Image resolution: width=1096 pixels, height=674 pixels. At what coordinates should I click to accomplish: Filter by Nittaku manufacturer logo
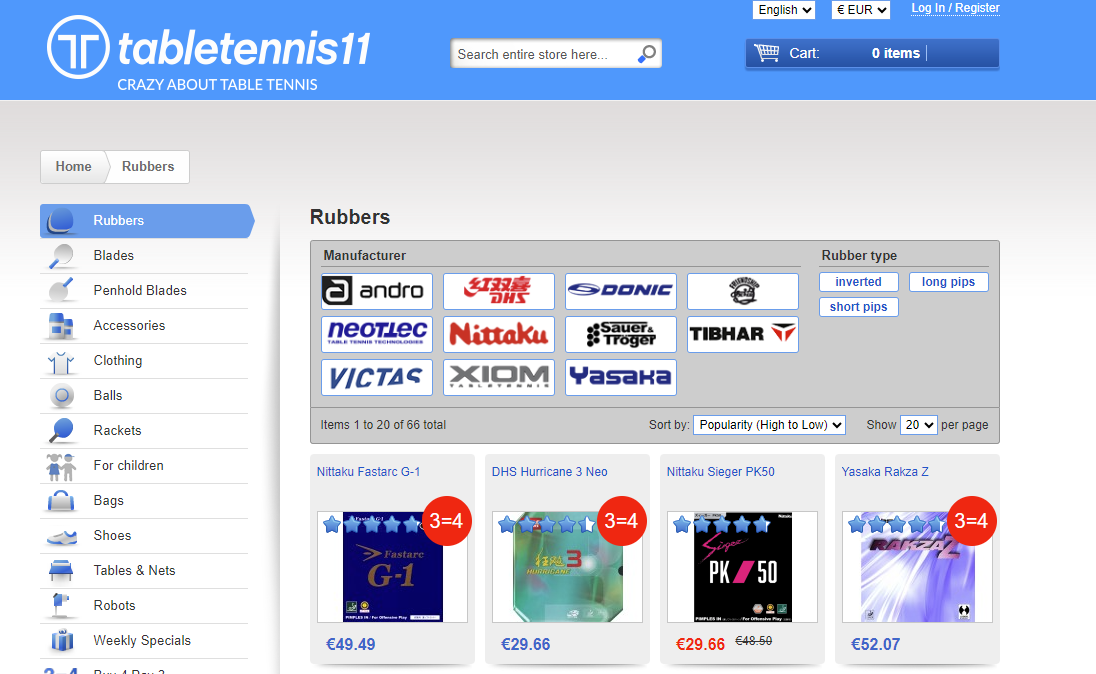(498, 334)
